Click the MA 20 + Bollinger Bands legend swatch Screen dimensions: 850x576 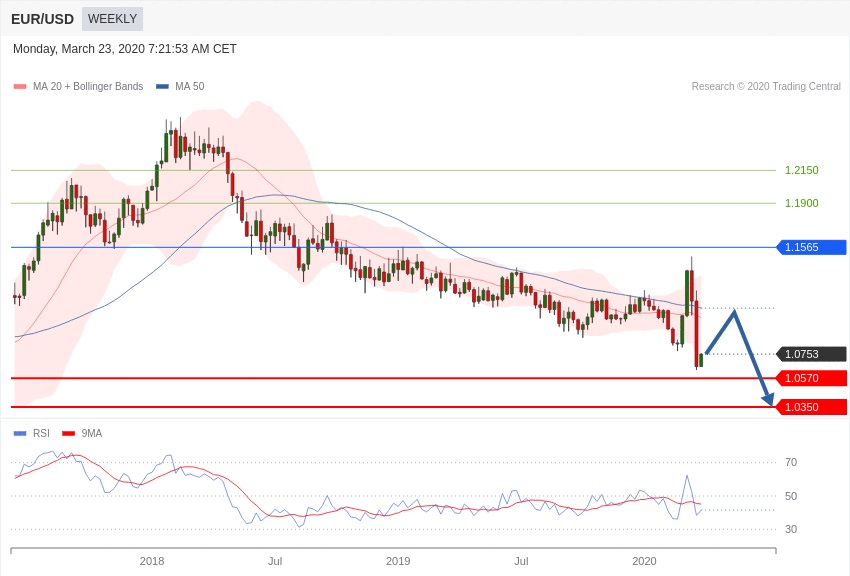20,86
